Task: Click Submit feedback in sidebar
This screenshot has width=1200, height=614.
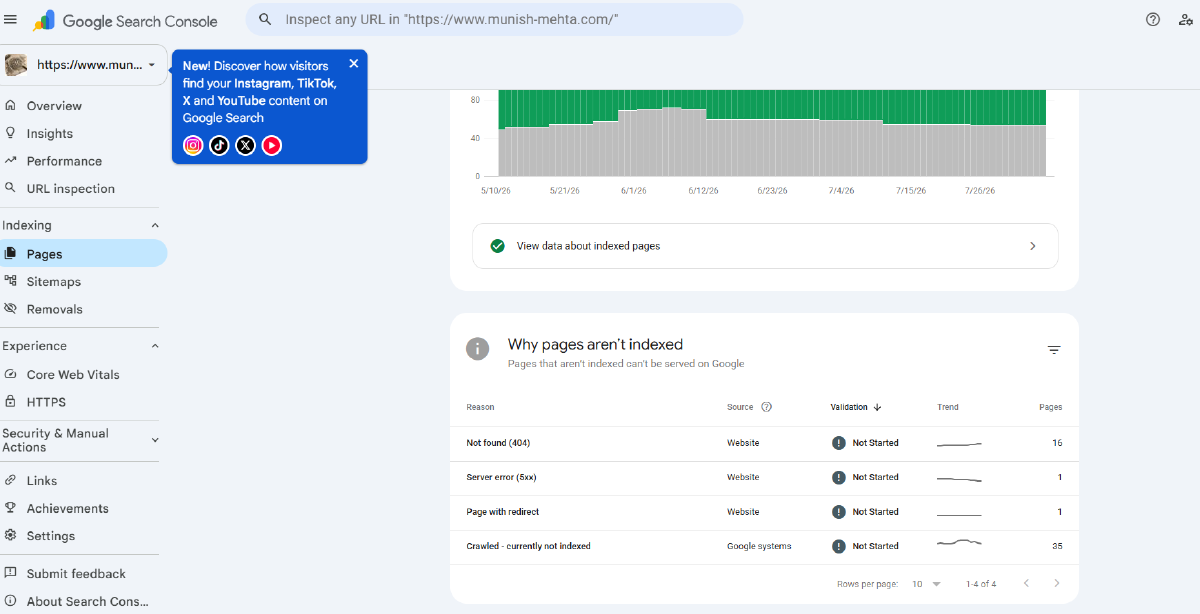Action: click(x=76, y=574)
